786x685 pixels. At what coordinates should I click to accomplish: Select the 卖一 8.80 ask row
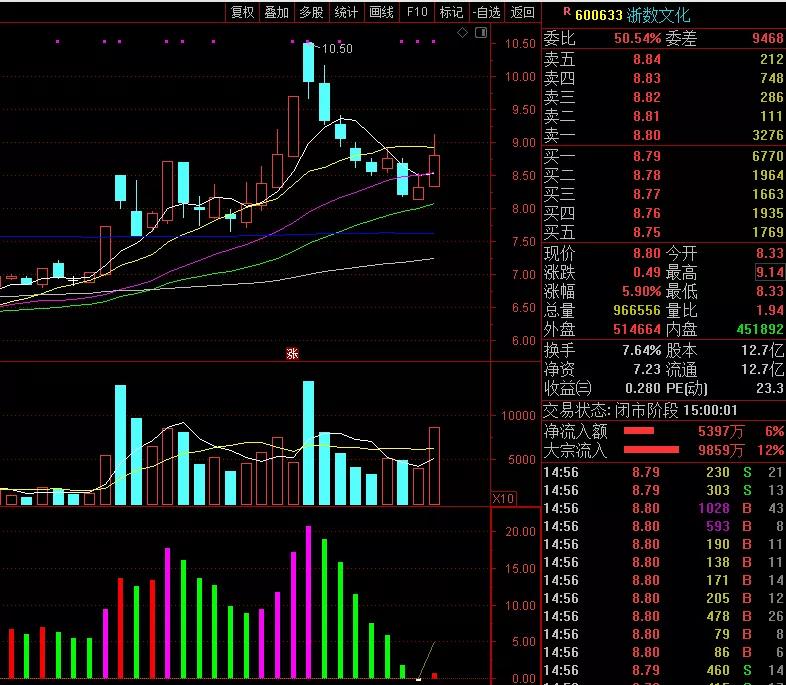664,135
